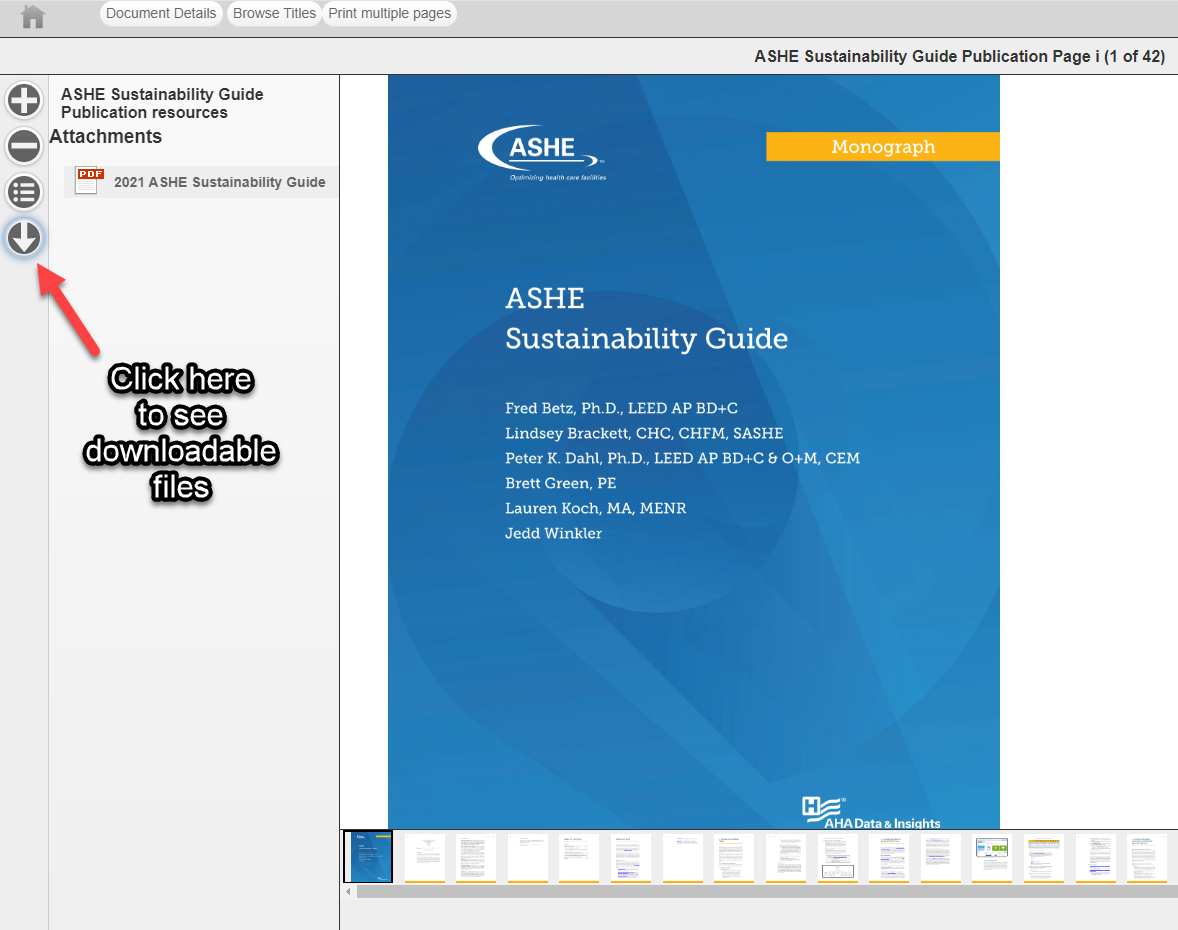Viewport: 1178px width, 930px height.
Task: Click the ASHE Sustainability Guide Publication resources heading
Action: click(x=162, y=103)
